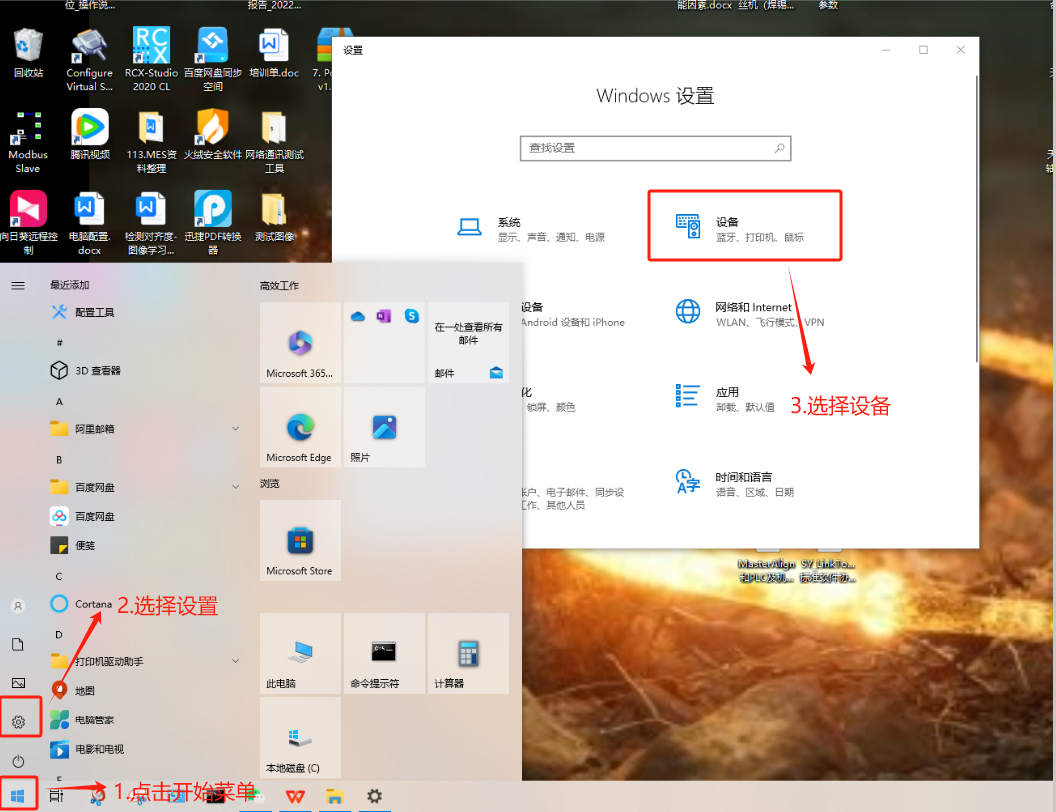Expand the 百度网盘 folder chevron
This screenshot has width=1056, height=812.
236,487
